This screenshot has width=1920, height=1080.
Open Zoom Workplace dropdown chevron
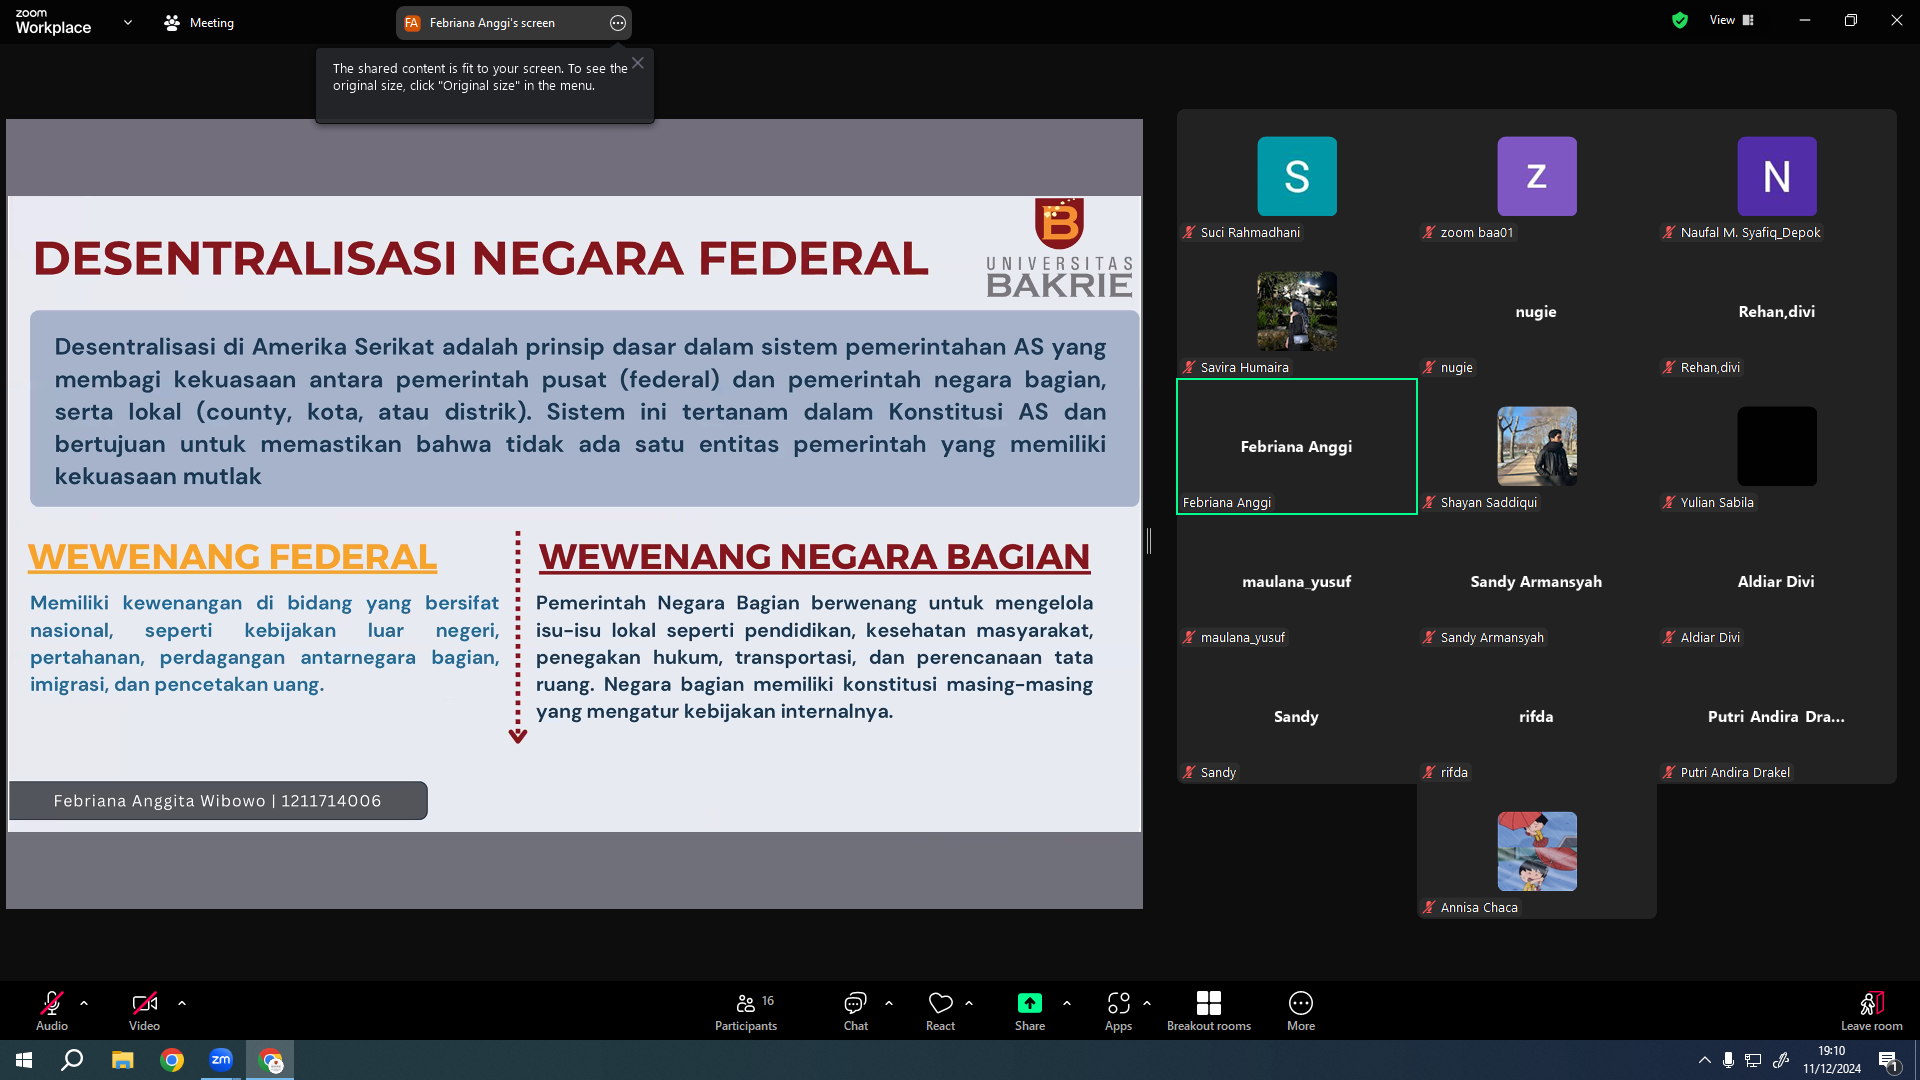(x=128, y=22)
